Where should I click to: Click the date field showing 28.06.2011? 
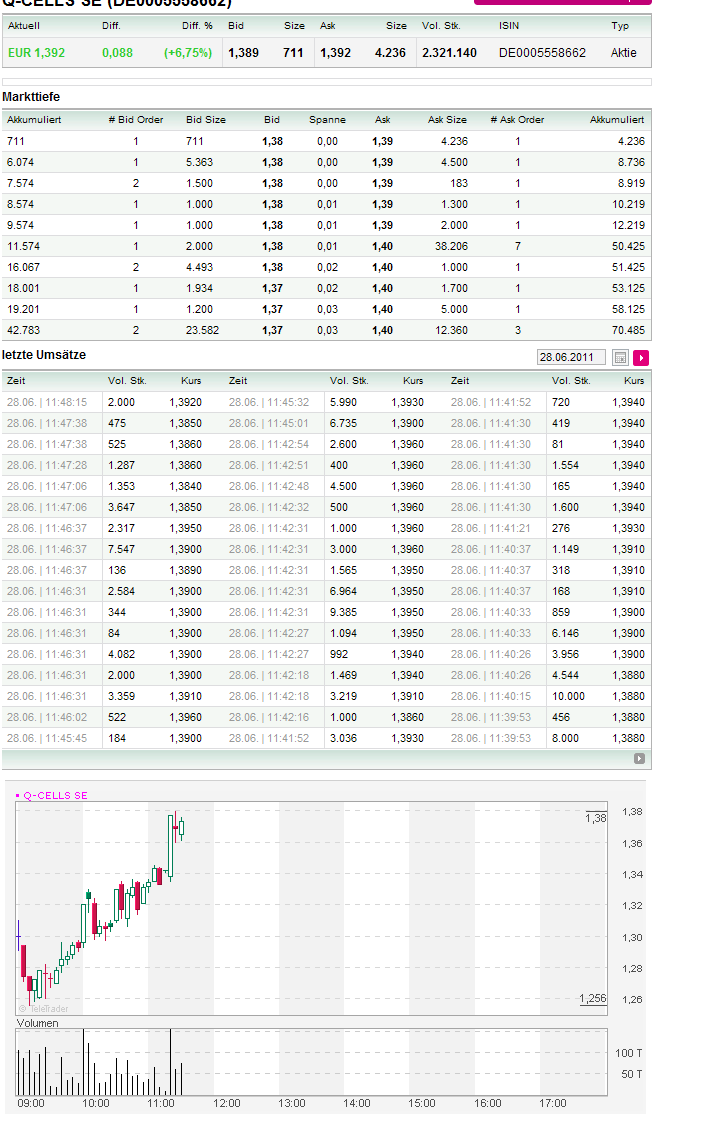(571, 357)
